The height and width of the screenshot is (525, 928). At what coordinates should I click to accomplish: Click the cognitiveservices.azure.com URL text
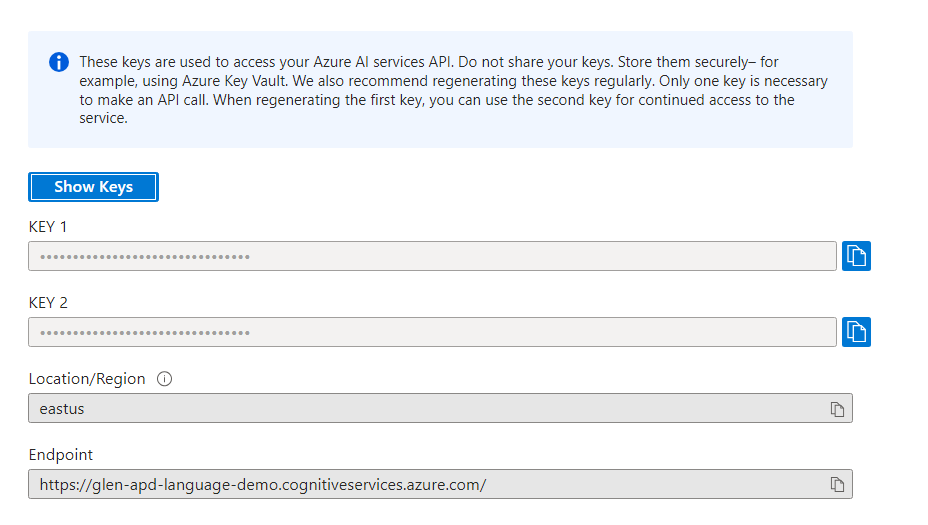coord(263,485)
